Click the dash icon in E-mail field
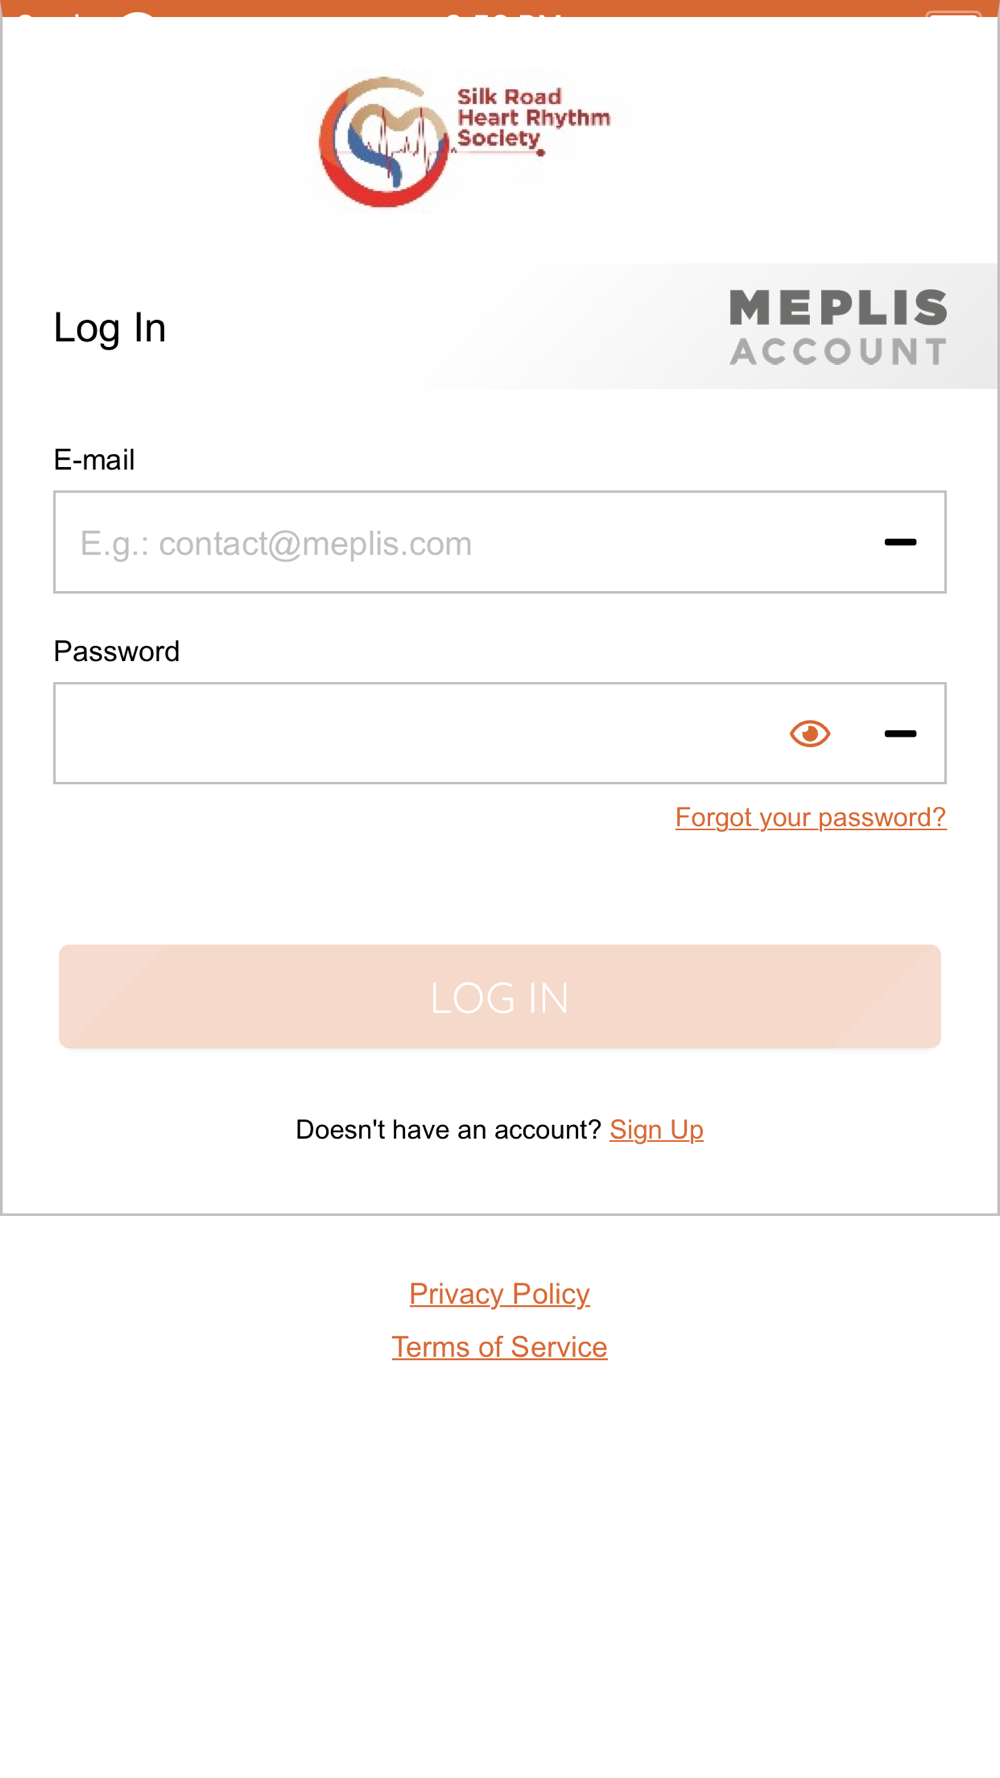1000x1778 pixels. 900,543
